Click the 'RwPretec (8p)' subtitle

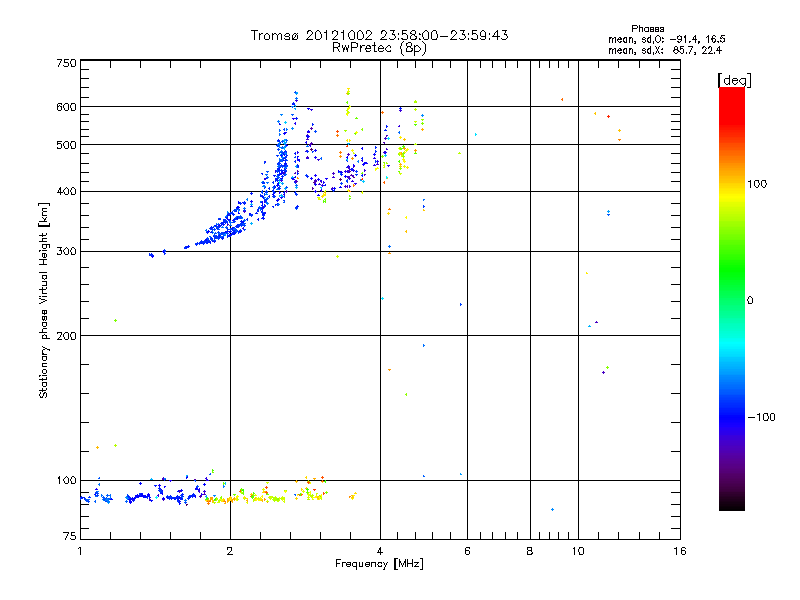[379, 48]
